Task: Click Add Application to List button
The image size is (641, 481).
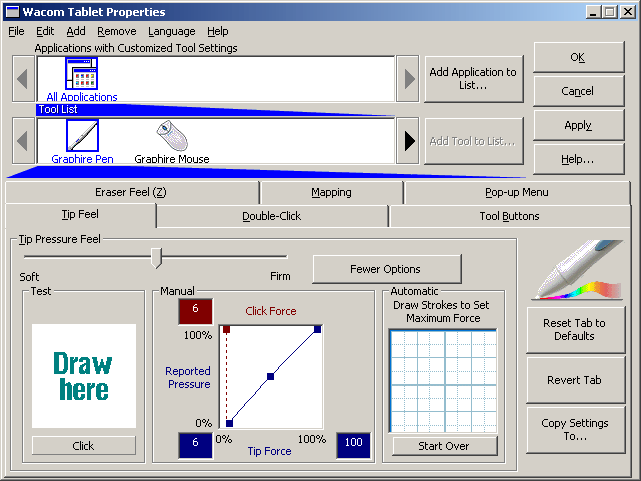Action: point(473,78)
